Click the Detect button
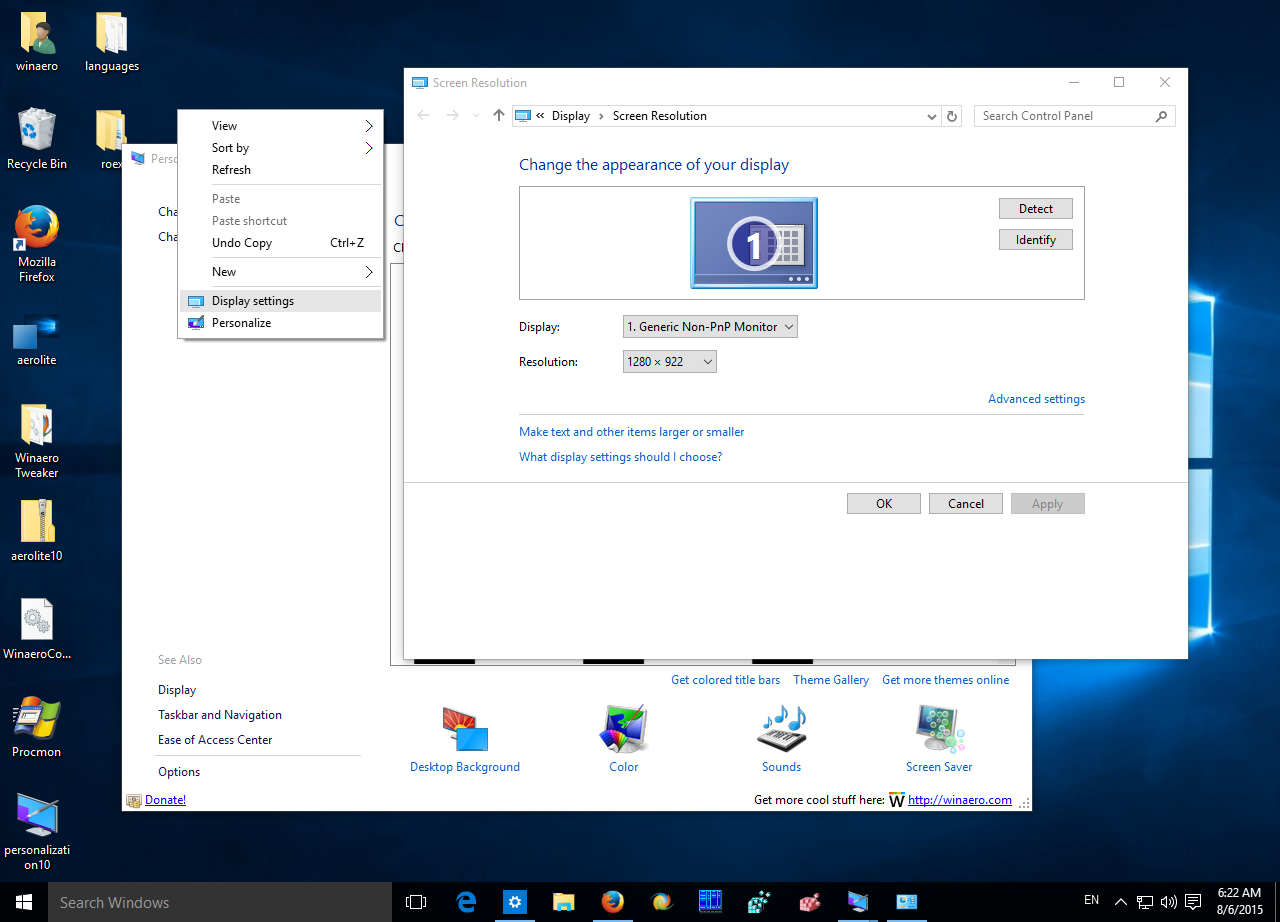Viewport: 1280px width, 922px height. click(1036, 209)
